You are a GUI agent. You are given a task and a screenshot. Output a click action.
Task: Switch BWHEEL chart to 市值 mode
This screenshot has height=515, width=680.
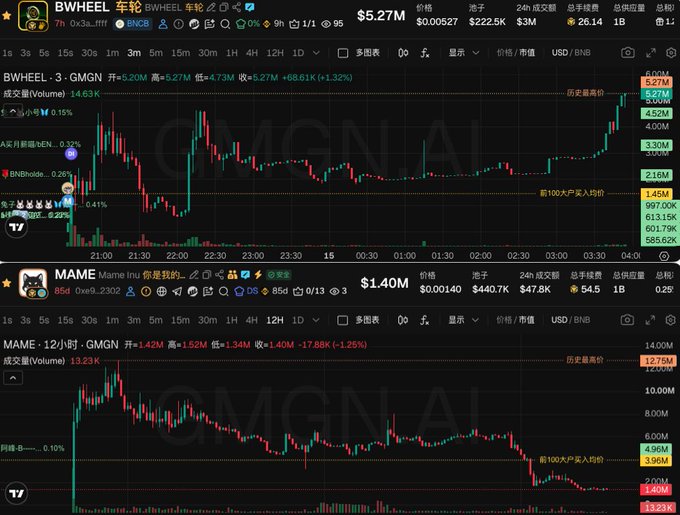coord(527,53)
